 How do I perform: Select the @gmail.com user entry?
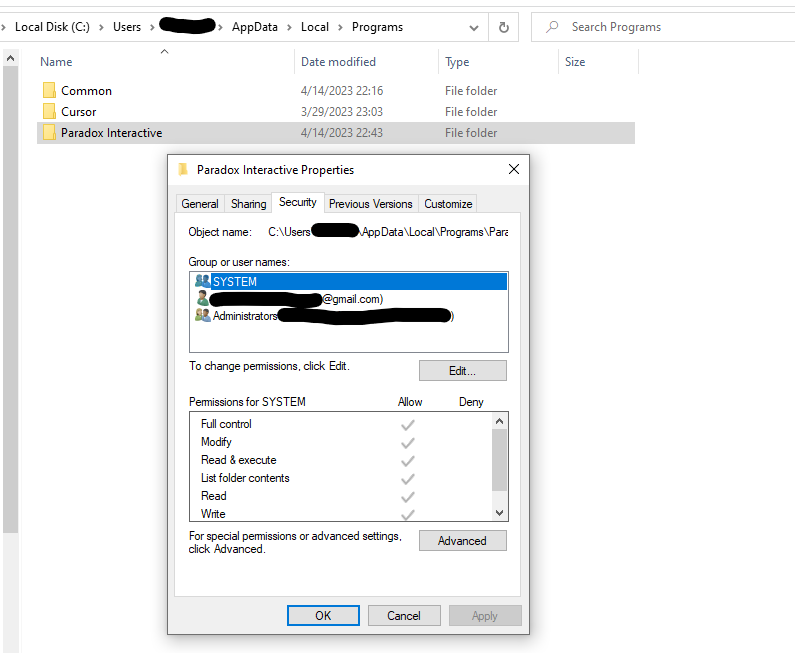(x=349, y=299)
